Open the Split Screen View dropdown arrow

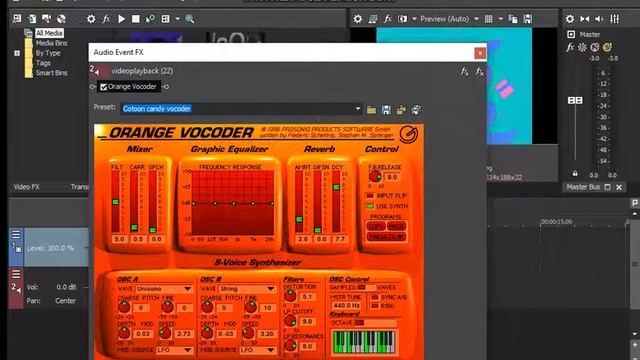[x=414, y=19]
